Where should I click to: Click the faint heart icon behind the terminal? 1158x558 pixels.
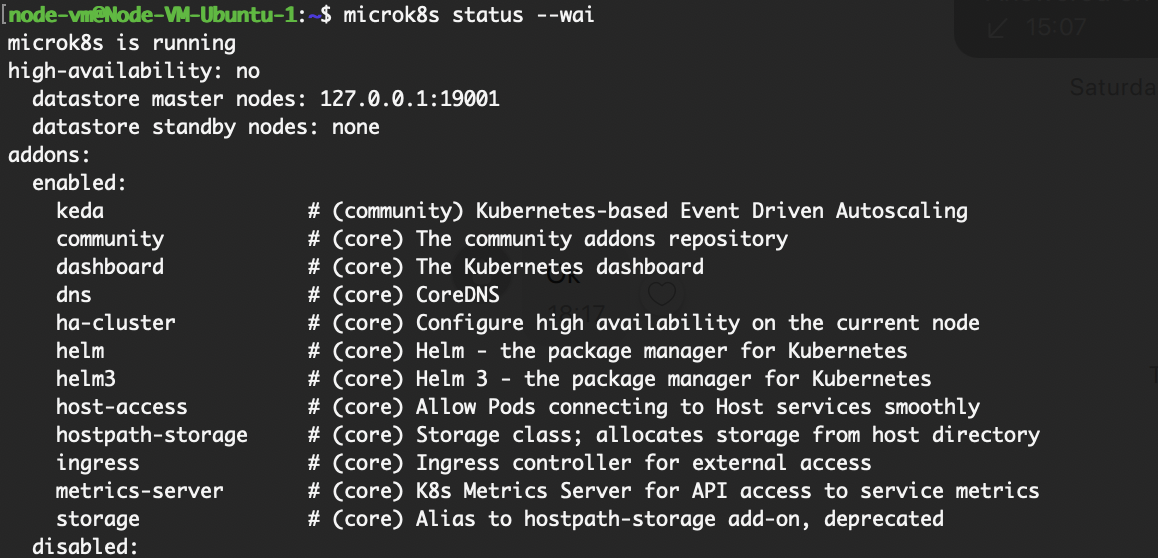[661, 294]
